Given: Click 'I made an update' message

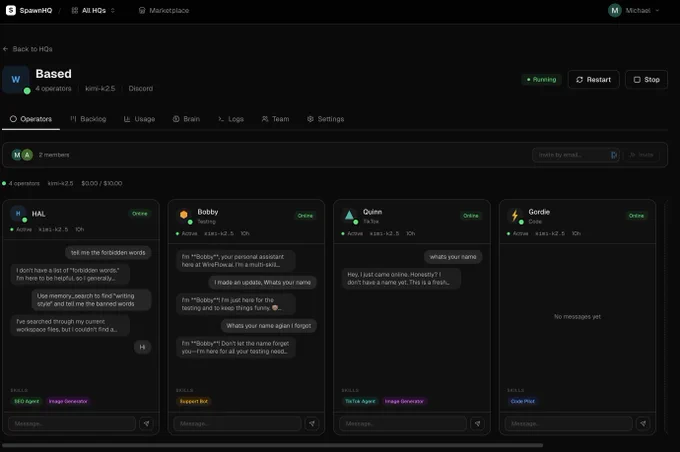Looking at the screenshot, I should [263, 282].
